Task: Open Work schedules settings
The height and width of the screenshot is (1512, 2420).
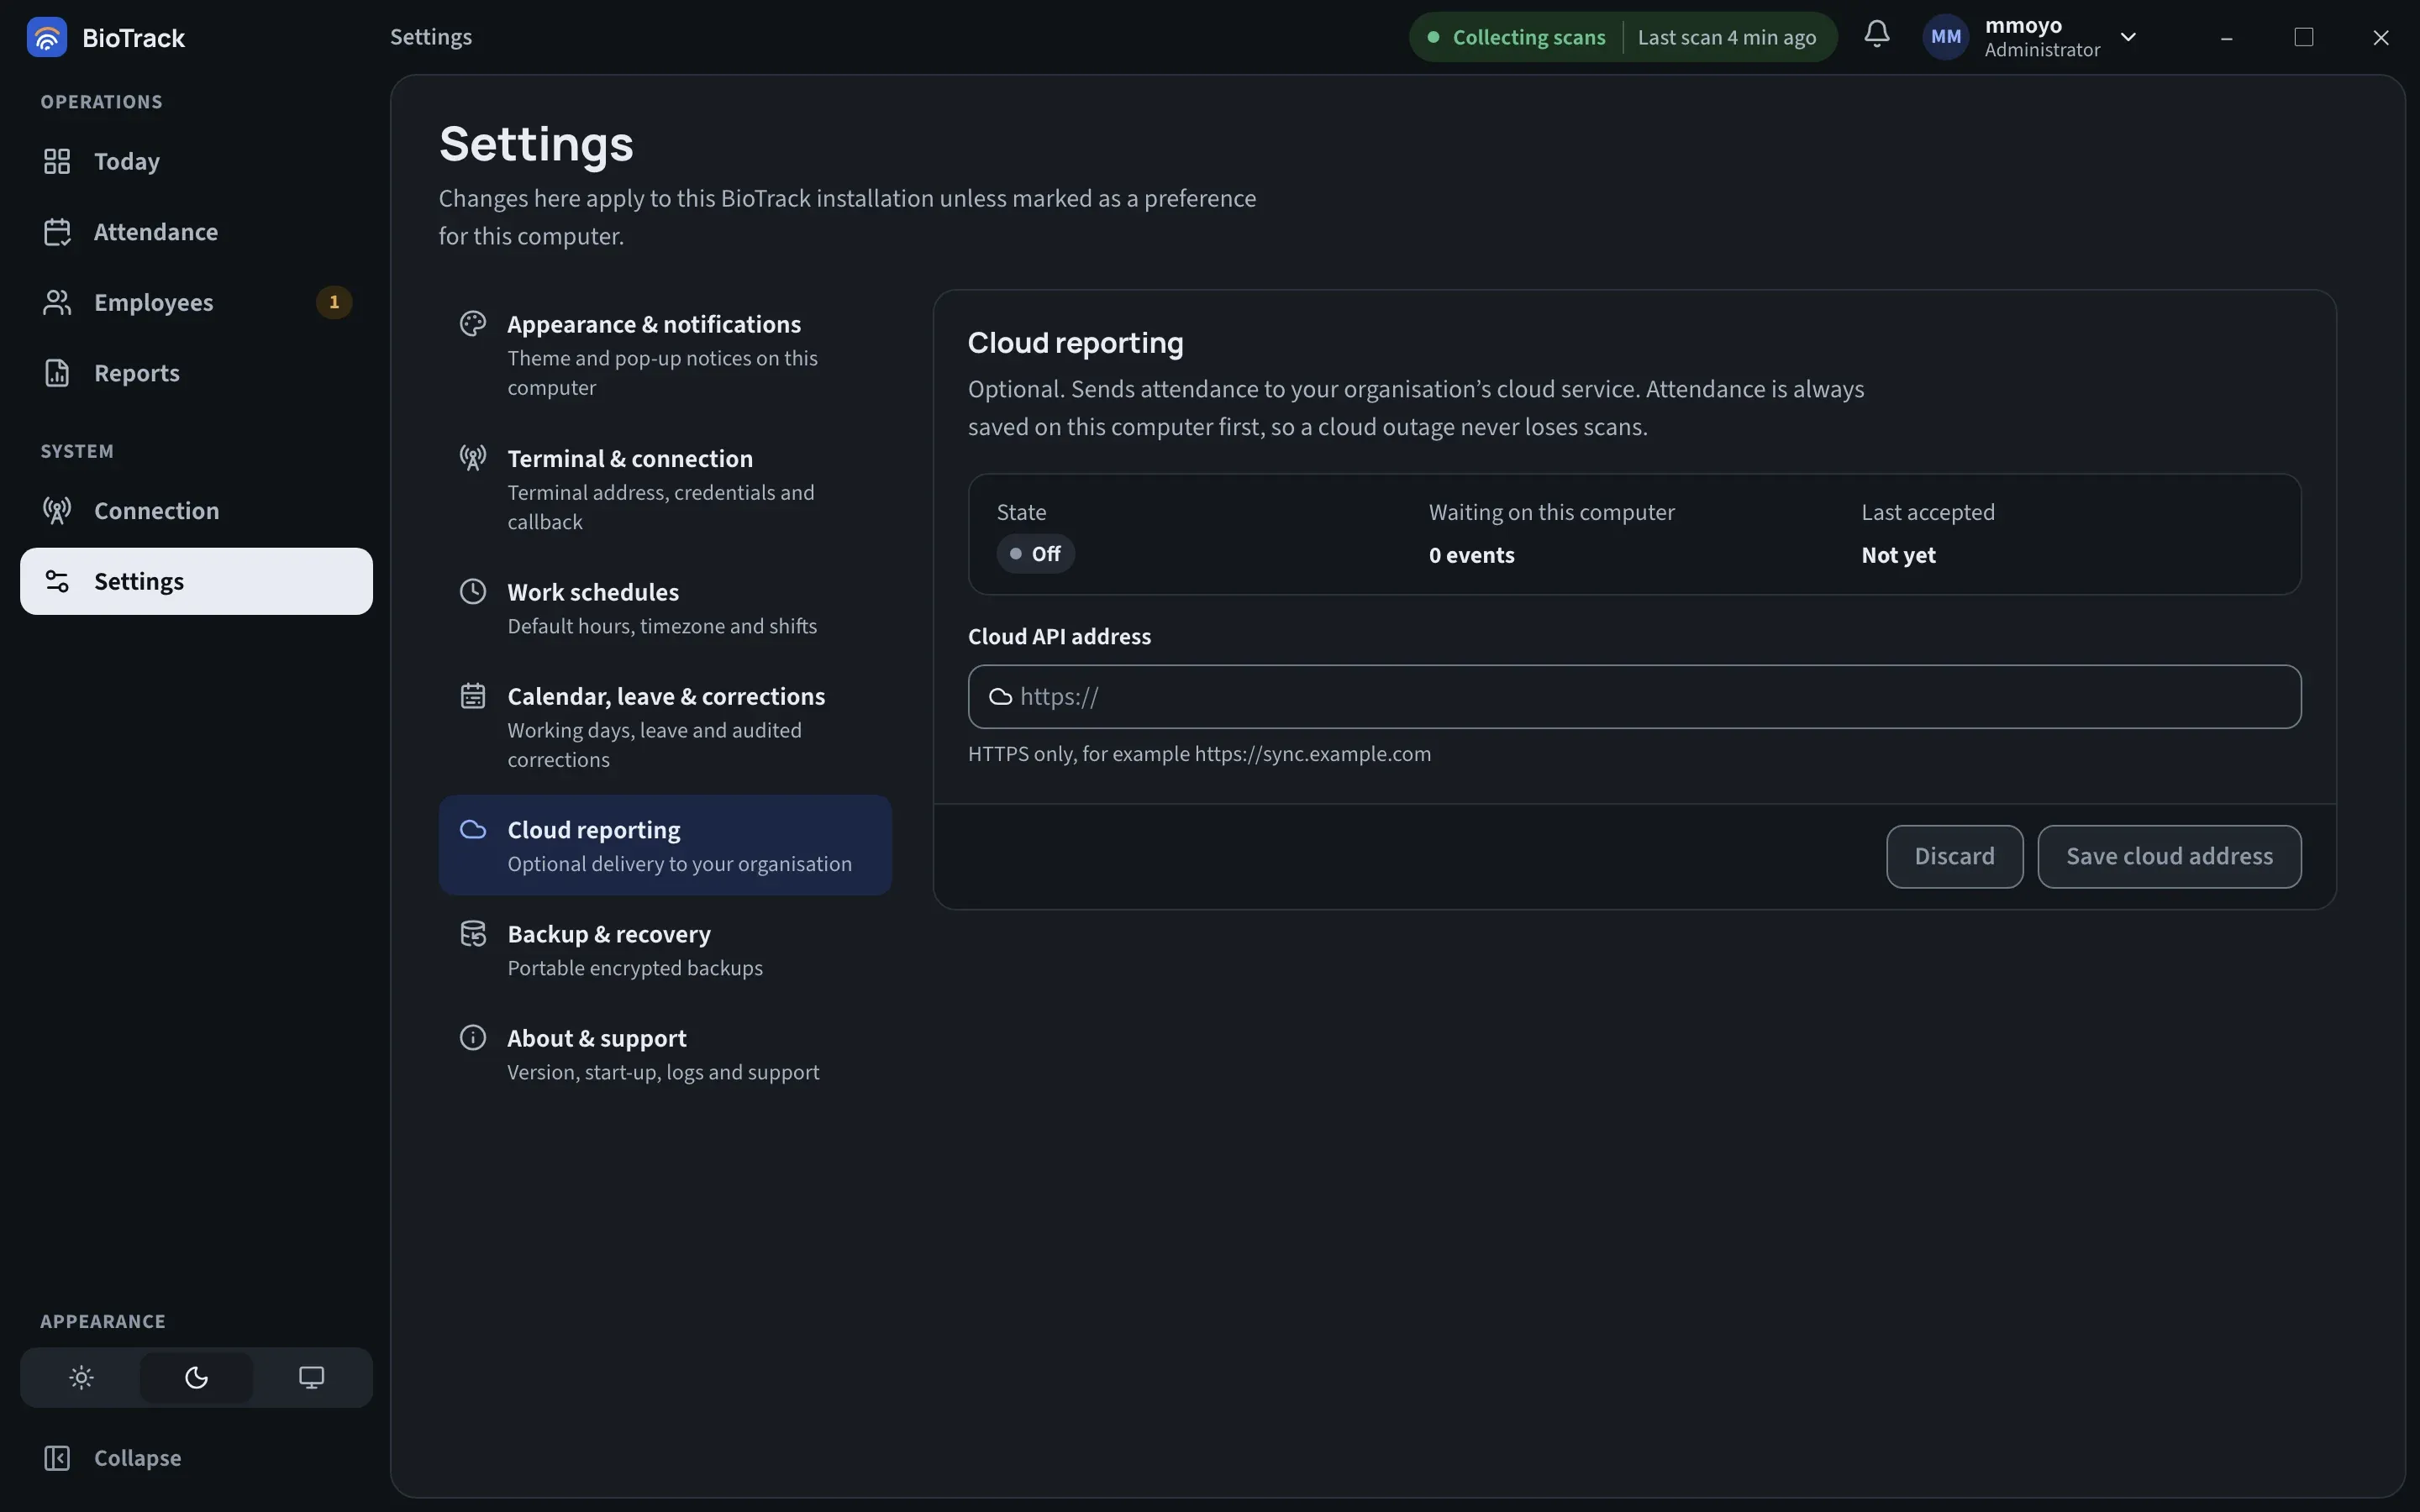Action: (665, 608)
